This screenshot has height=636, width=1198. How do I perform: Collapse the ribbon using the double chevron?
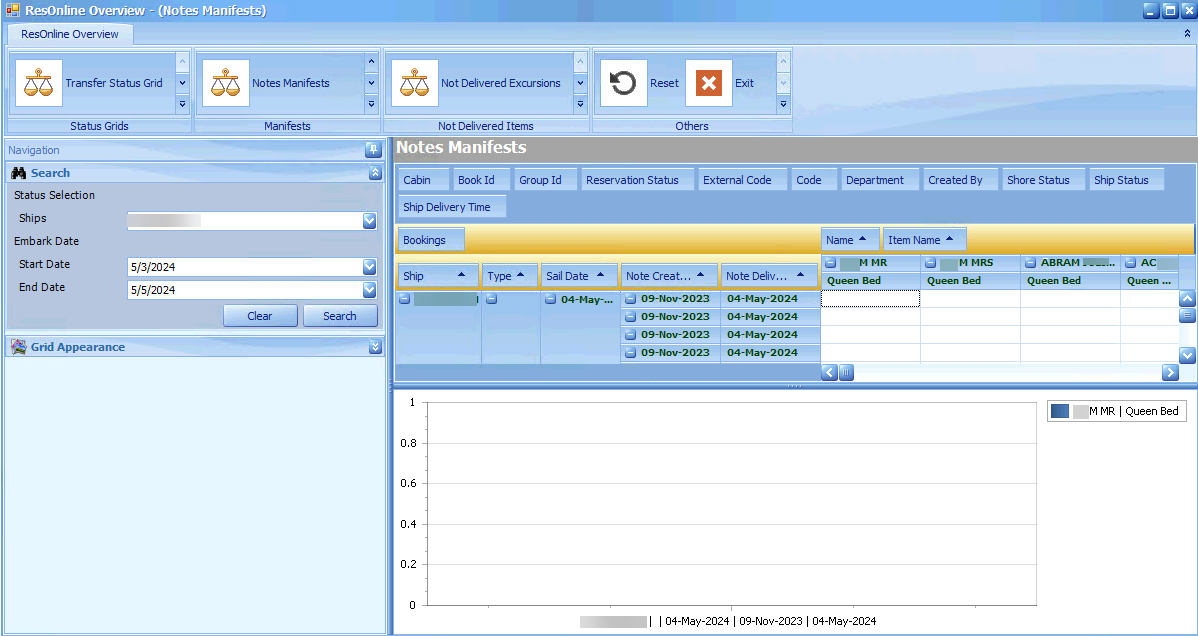1187,34
